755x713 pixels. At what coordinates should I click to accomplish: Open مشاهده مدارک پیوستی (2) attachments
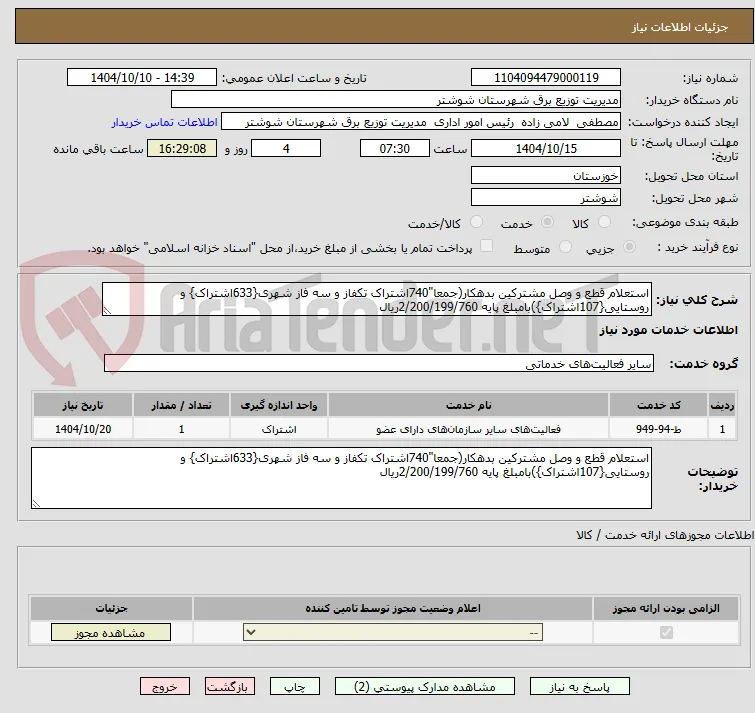tap(425, 687)
